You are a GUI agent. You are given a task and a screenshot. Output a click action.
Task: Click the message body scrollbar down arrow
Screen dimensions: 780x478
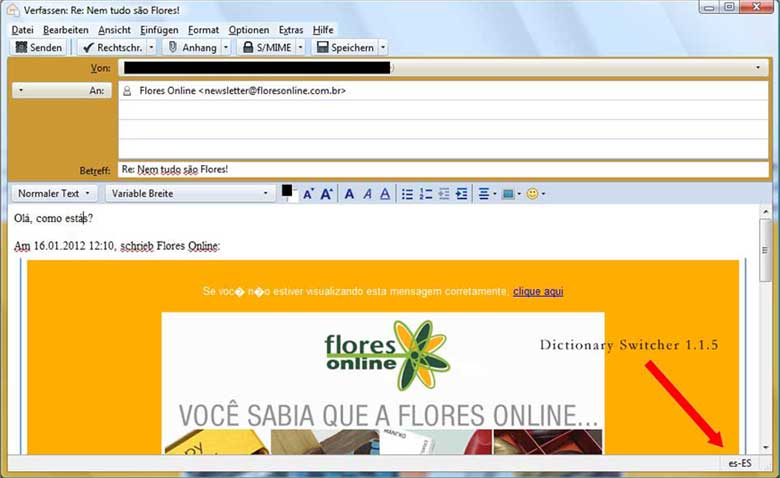tap(766, 447)
